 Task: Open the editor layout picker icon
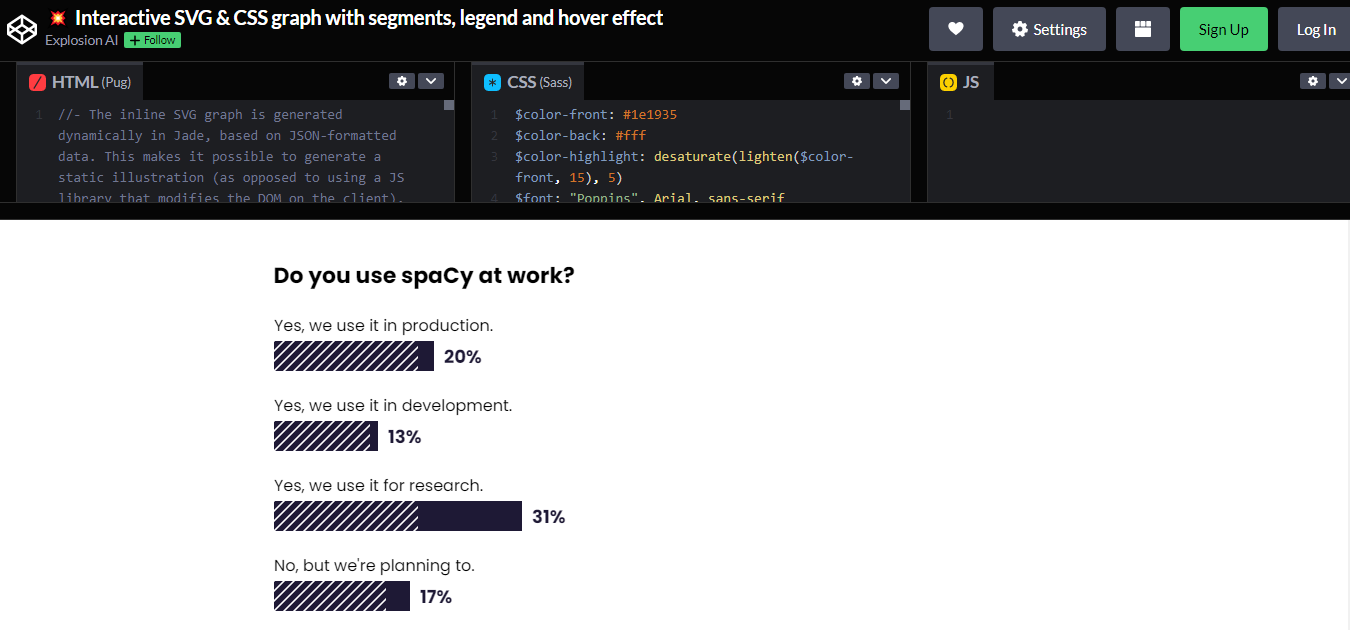(1142, 28)
